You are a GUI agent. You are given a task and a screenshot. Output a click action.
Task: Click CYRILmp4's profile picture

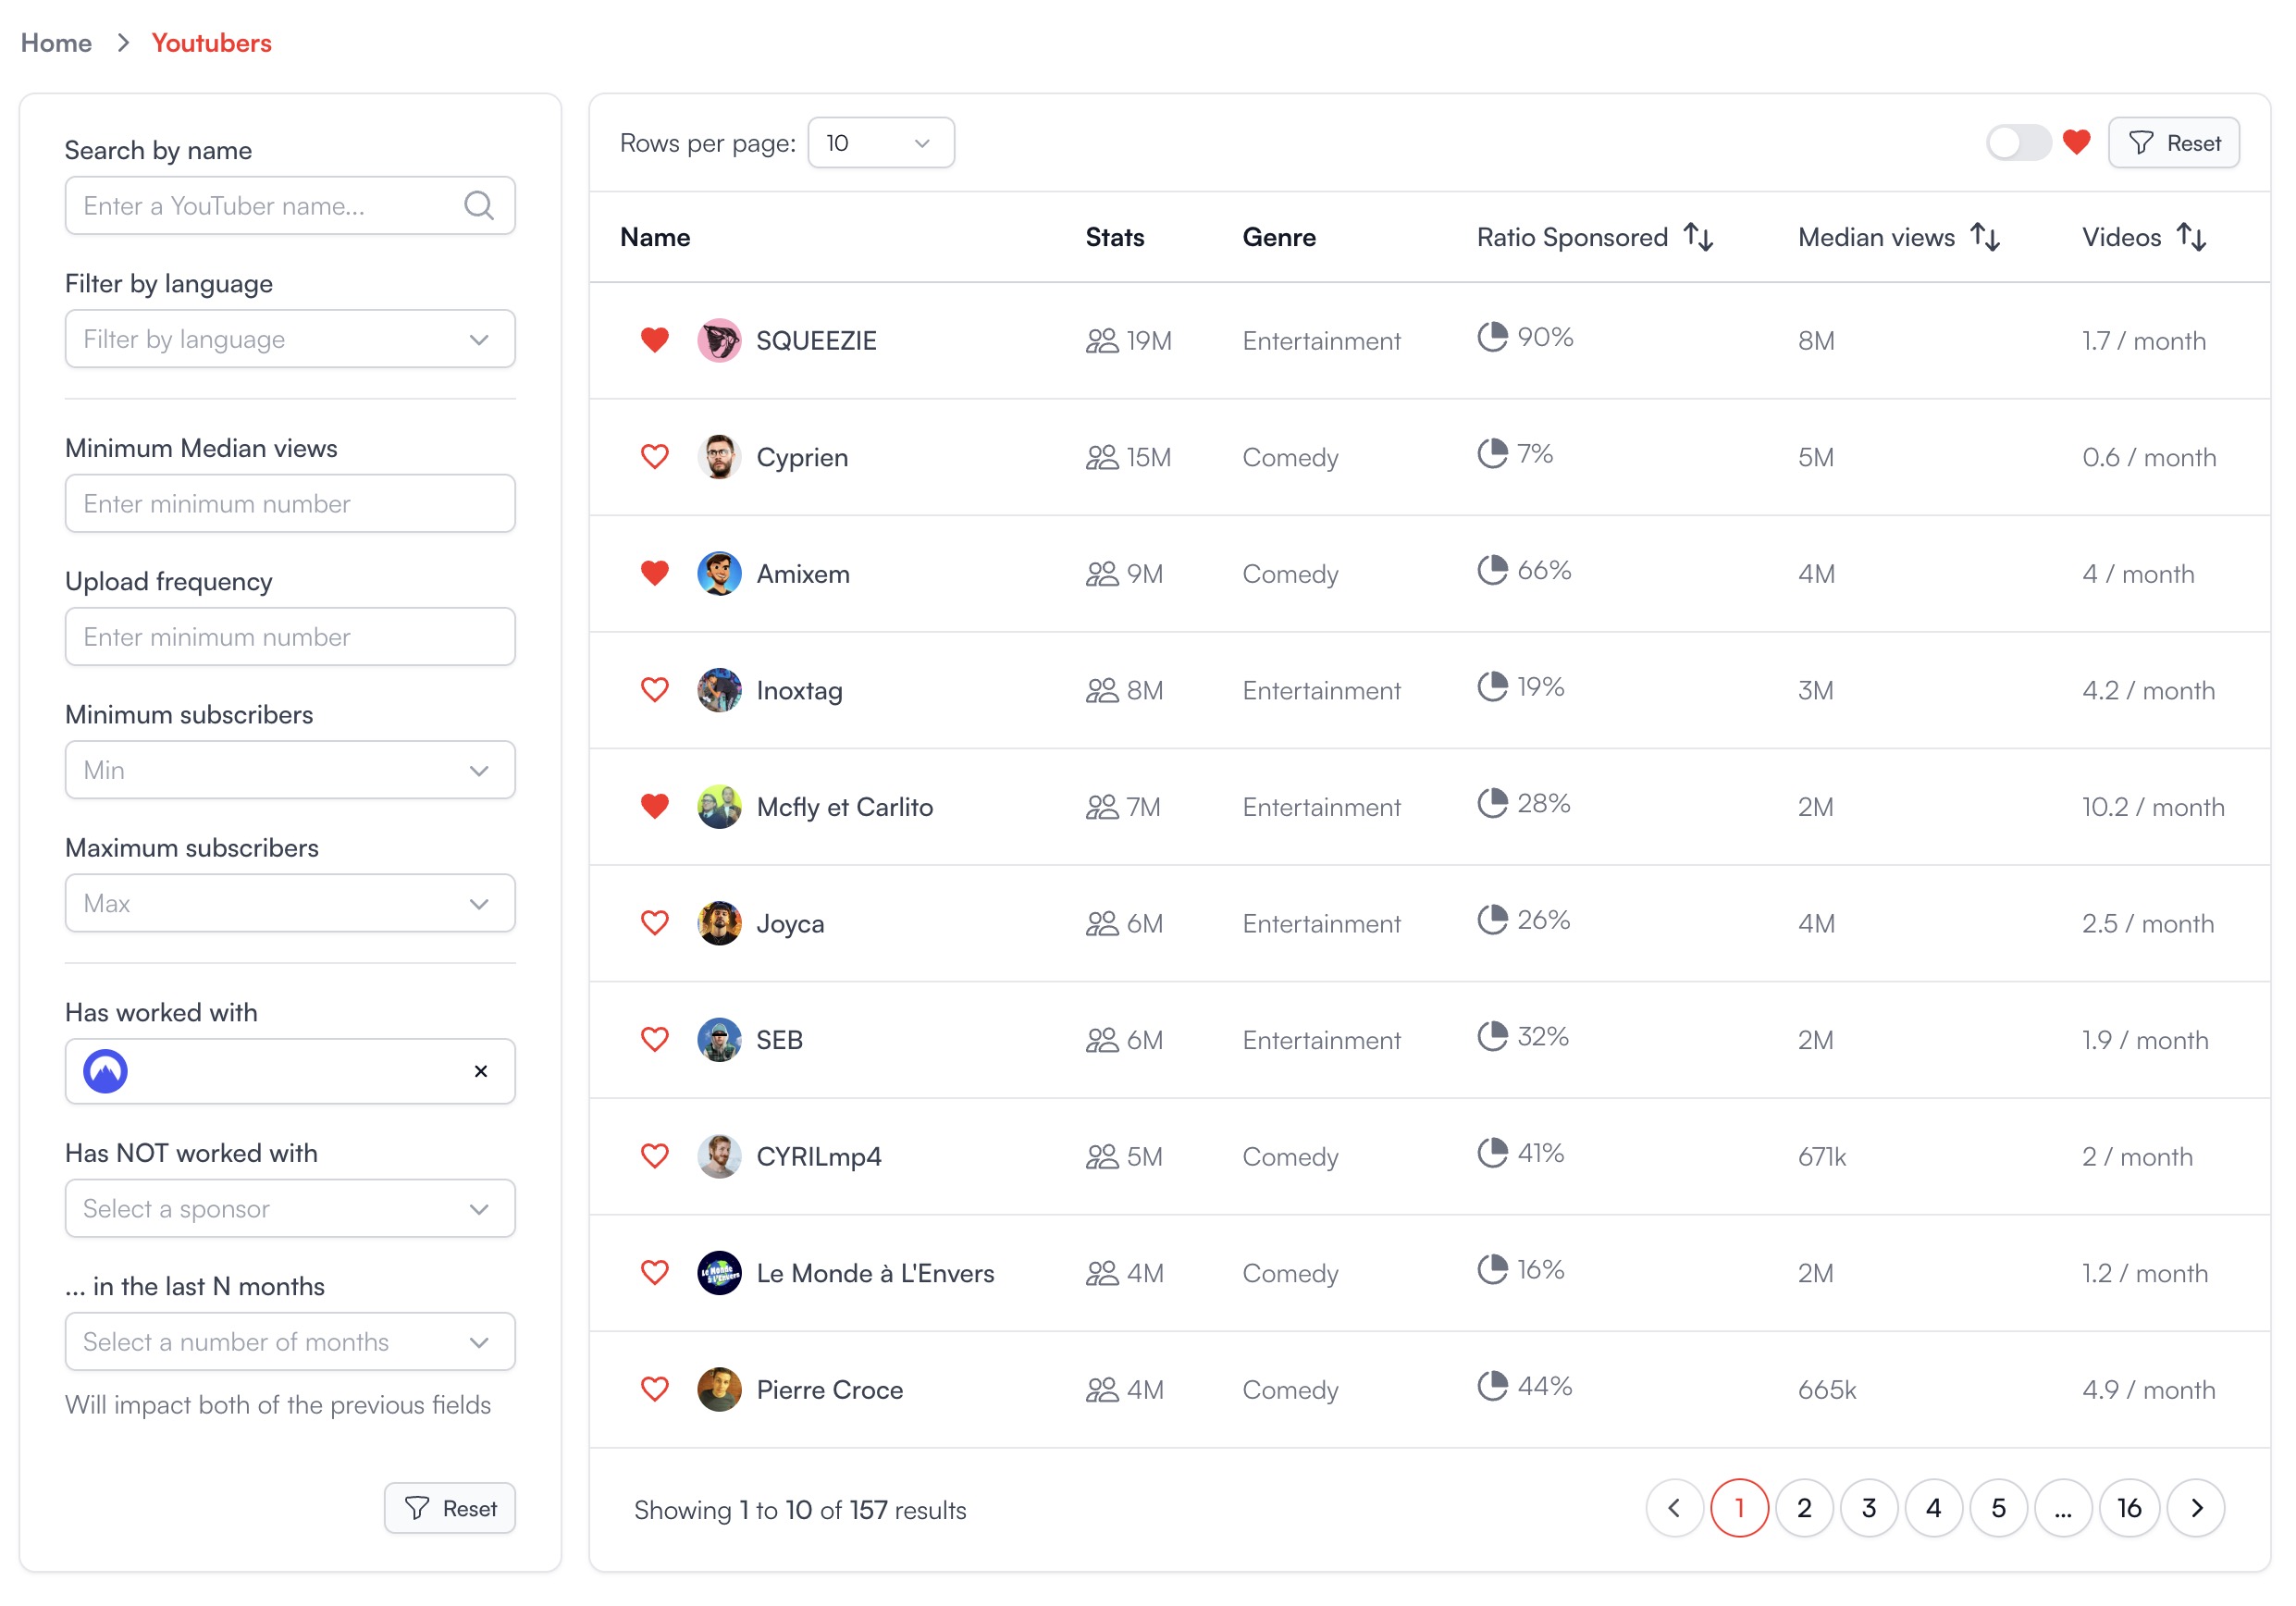[x=719, y=1156]
